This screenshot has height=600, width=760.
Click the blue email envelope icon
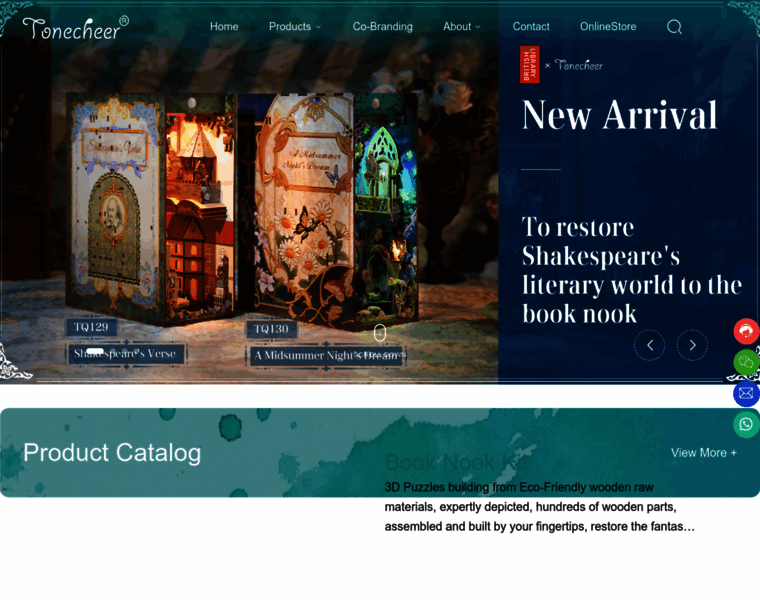[x=746, y=393]
